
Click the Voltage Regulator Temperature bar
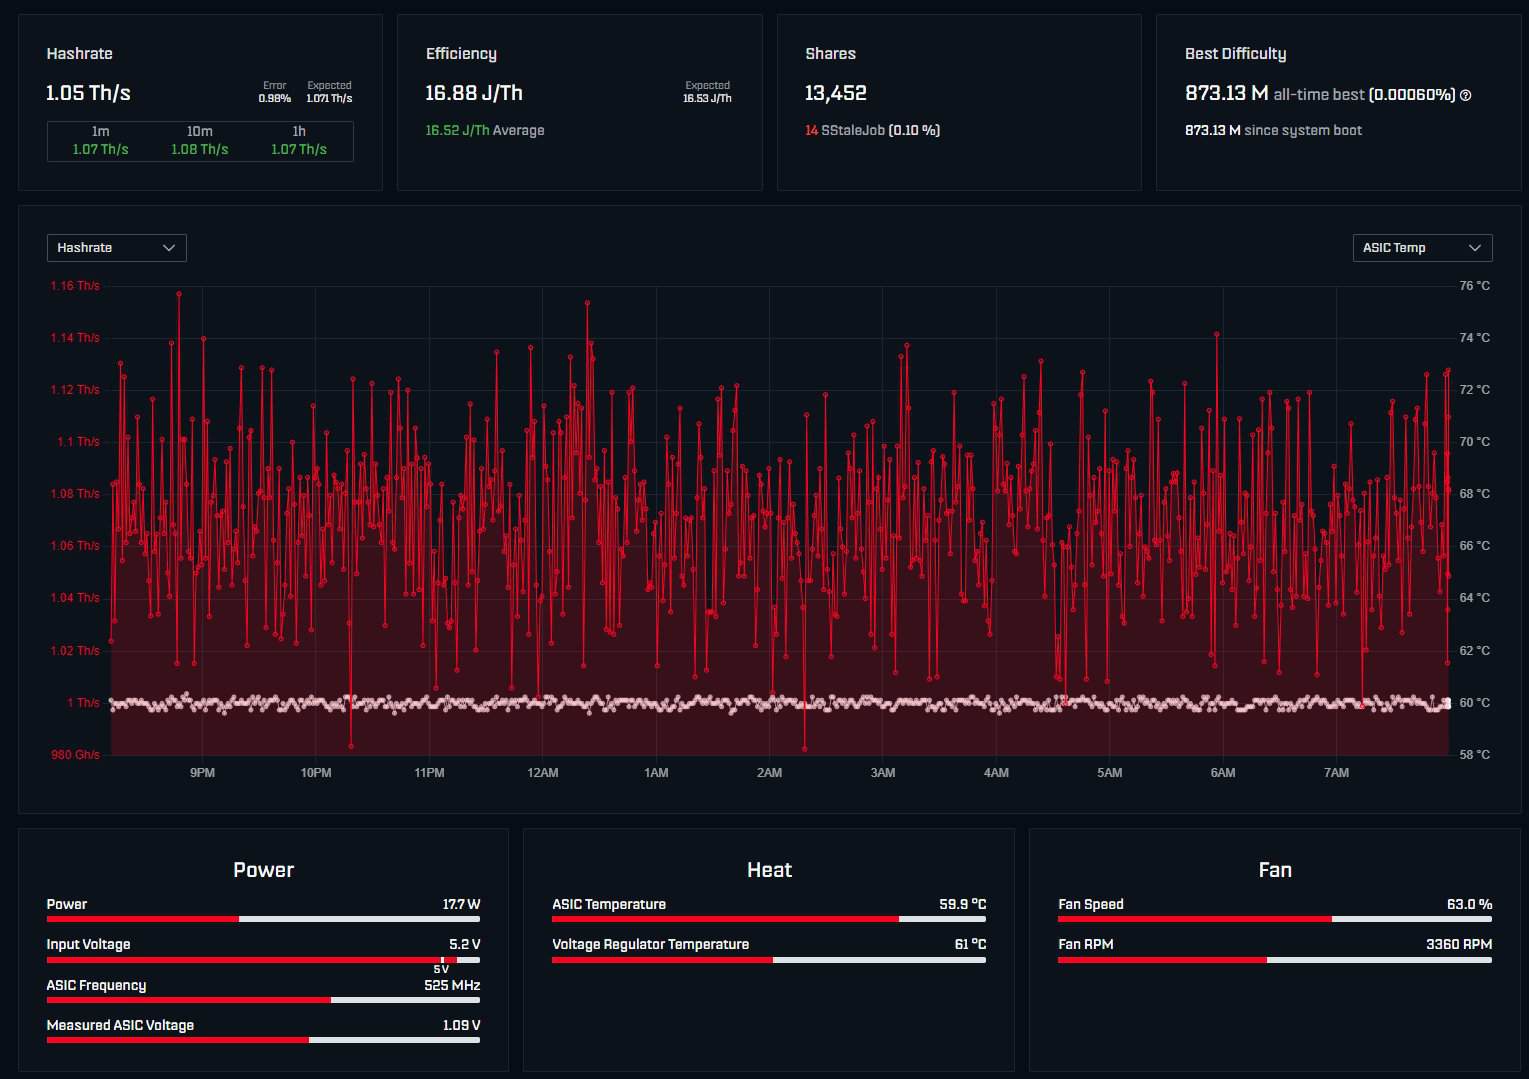[x=768, y=960]
